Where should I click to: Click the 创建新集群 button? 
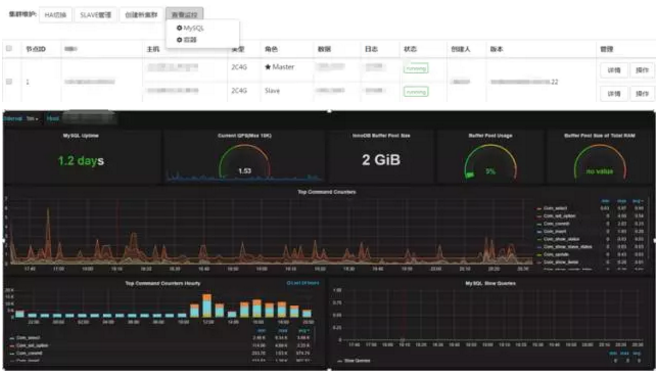pos(141,15)
